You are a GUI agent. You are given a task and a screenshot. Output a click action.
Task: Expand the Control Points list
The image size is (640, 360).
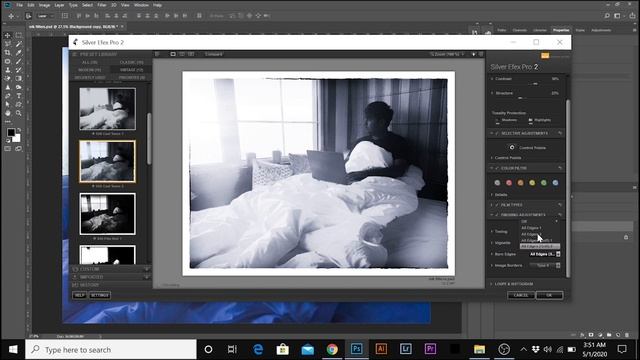(492, 158)
